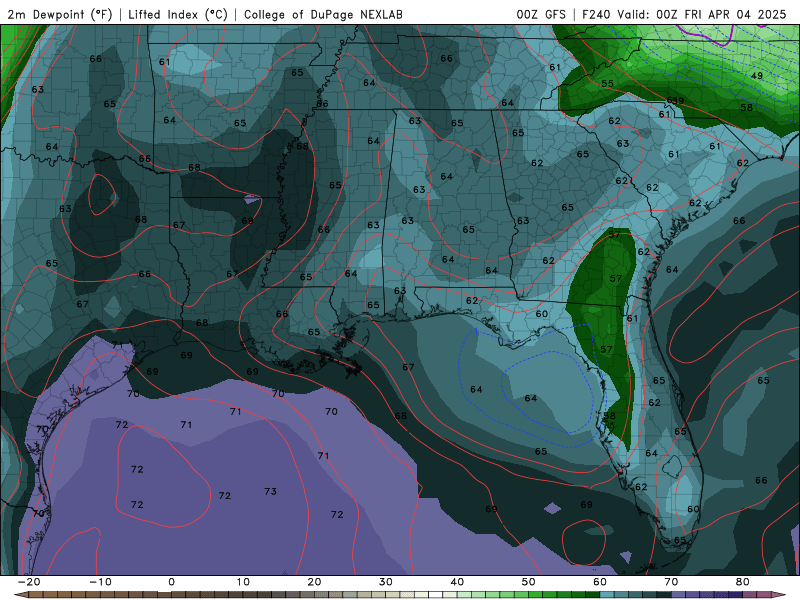Viewport: 800px width, 600px height.
Task: Click the '49' dewpoint value in bright green area
Action: [757, 76]
